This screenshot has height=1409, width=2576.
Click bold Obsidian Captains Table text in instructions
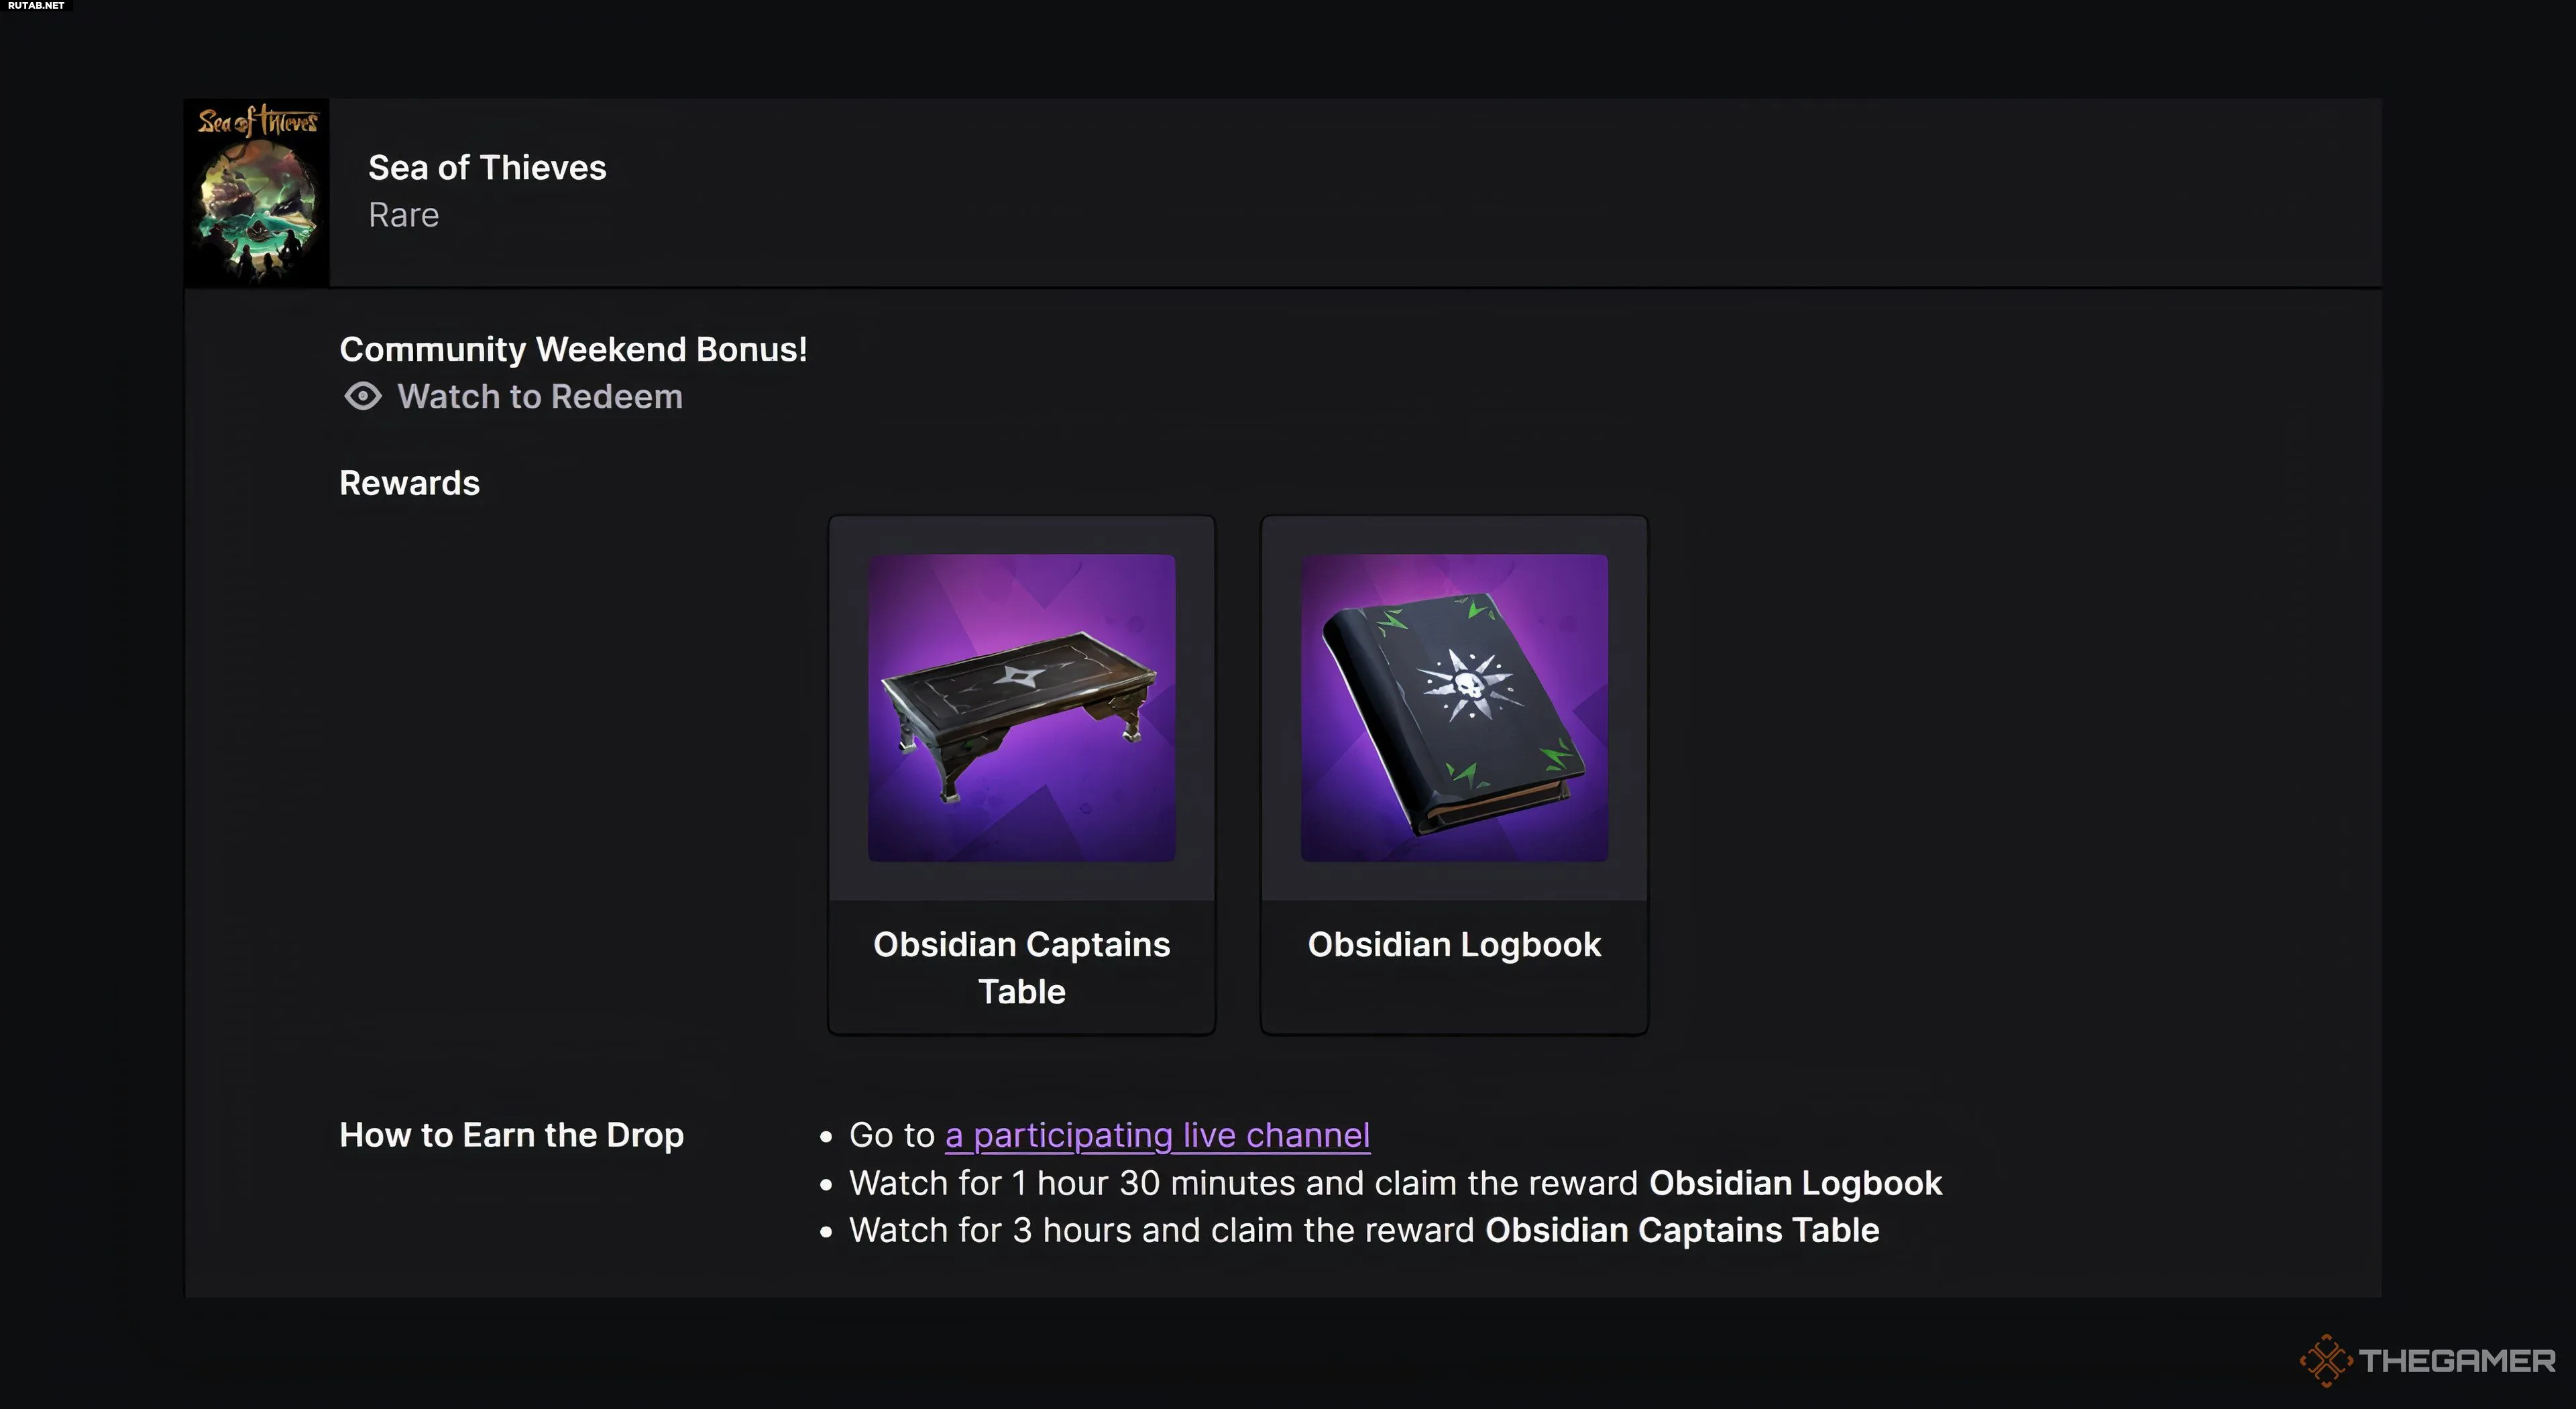(1682, 1230)
